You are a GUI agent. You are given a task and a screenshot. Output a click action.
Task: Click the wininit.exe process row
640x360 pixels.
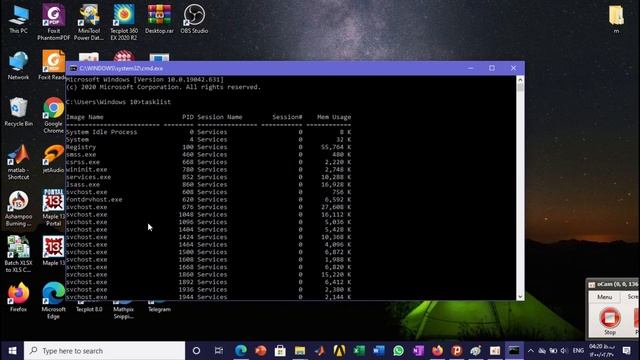click(208, 169)
